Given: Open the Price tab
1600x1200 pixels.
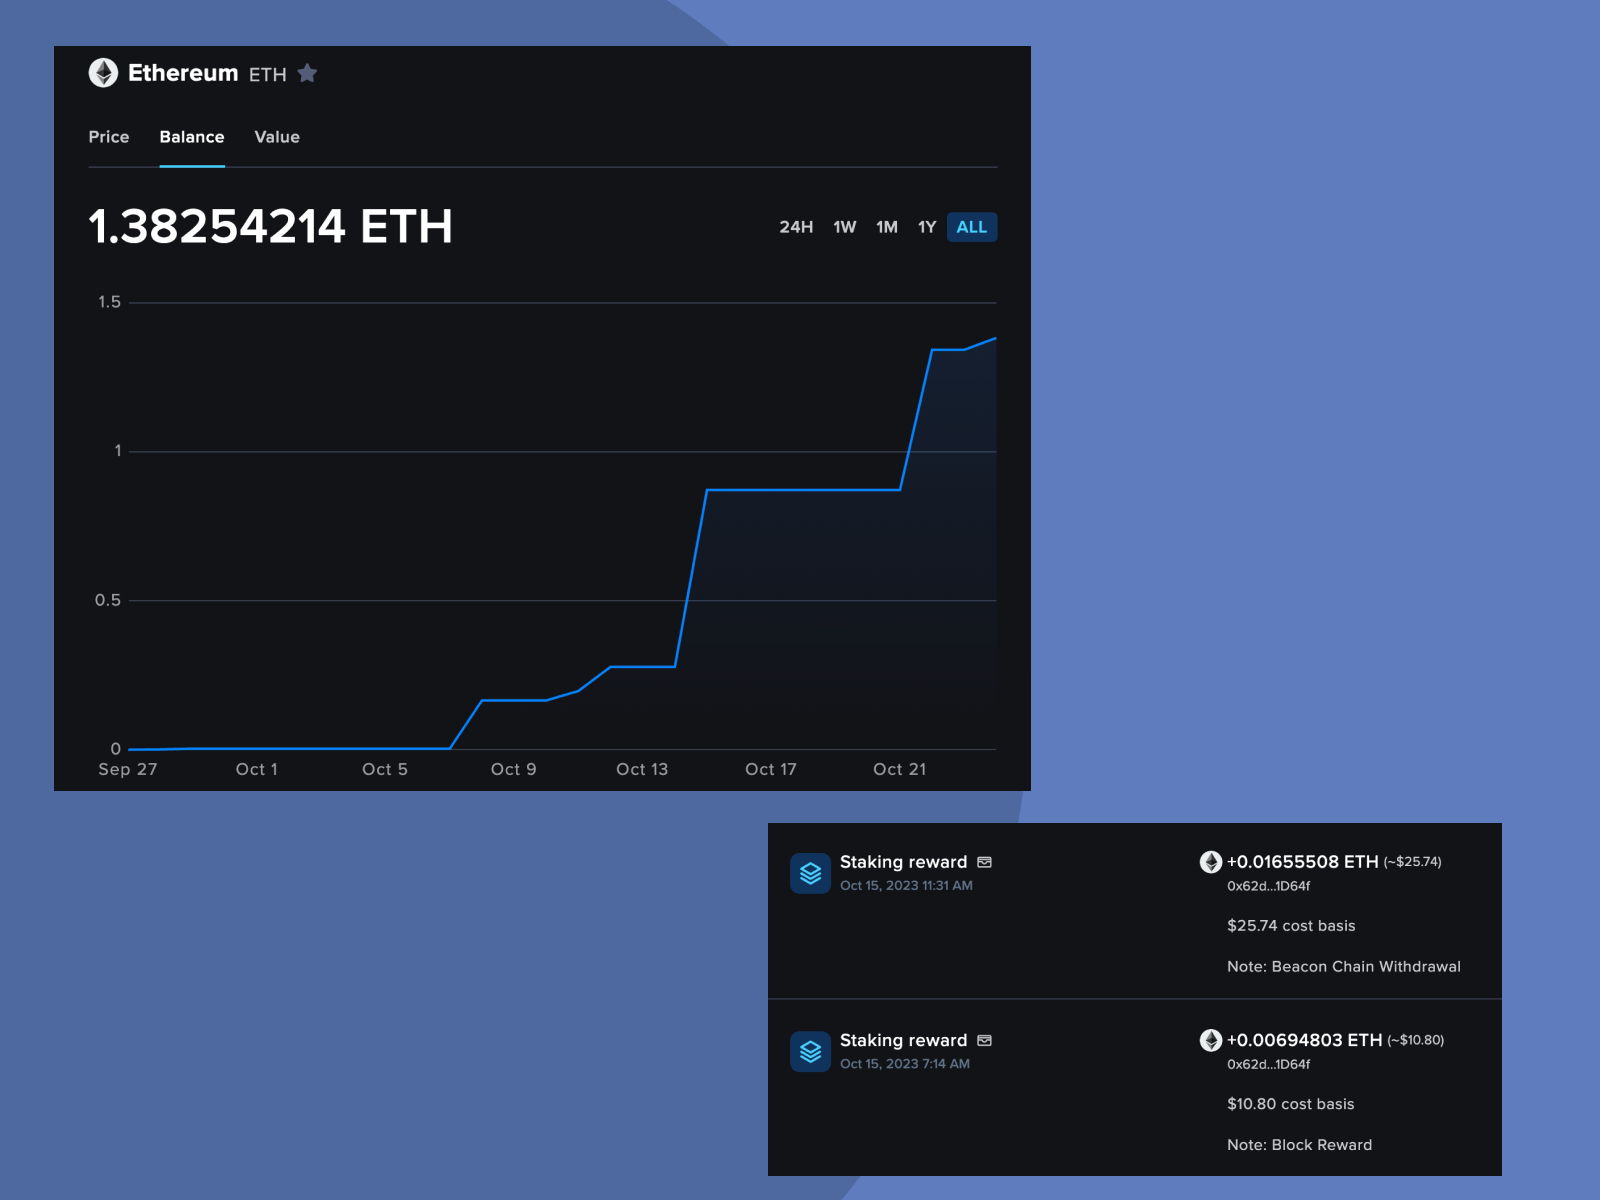Looking at the screenshot, I should point(109,137).
